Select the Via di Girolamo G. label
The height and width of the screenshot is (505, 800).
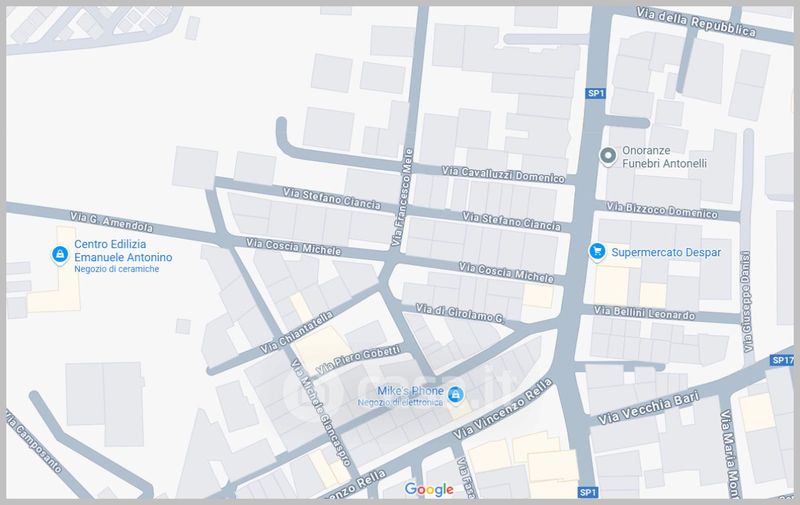point(456,312)
